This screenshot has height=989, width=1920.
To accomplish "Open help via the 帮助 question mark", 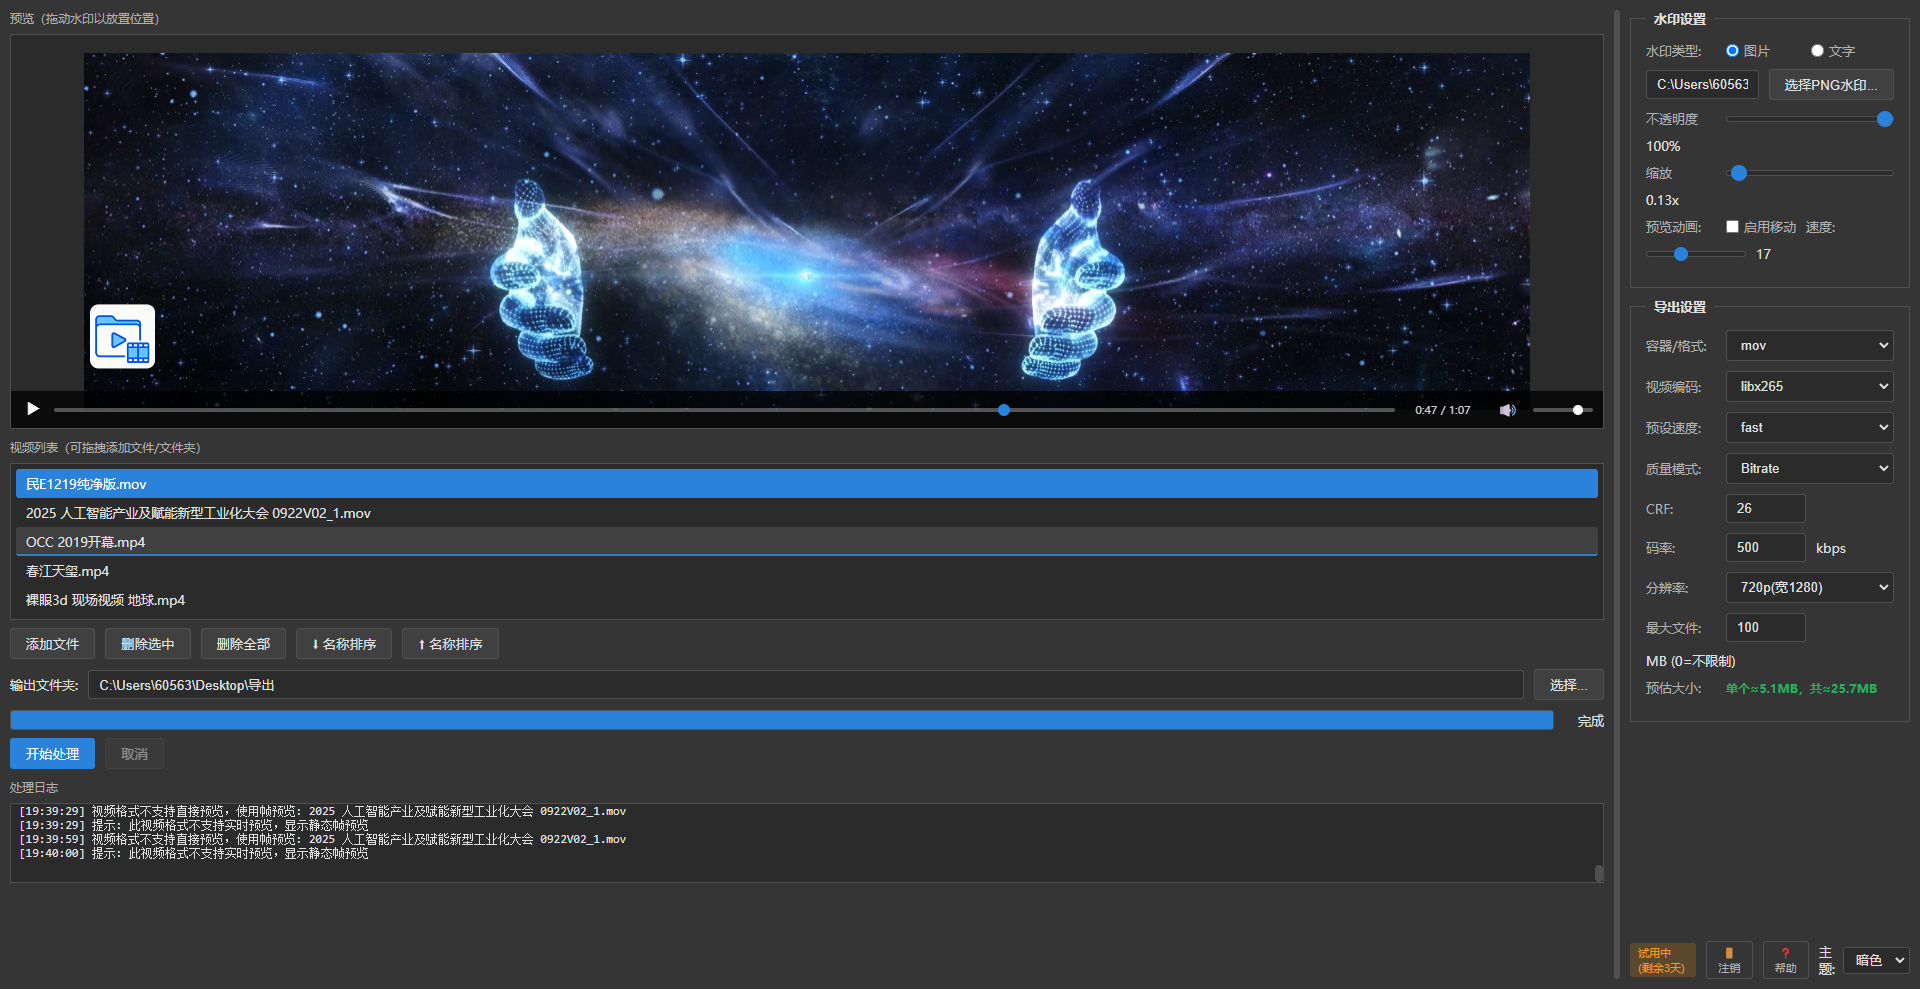I will pos(1785,960).
